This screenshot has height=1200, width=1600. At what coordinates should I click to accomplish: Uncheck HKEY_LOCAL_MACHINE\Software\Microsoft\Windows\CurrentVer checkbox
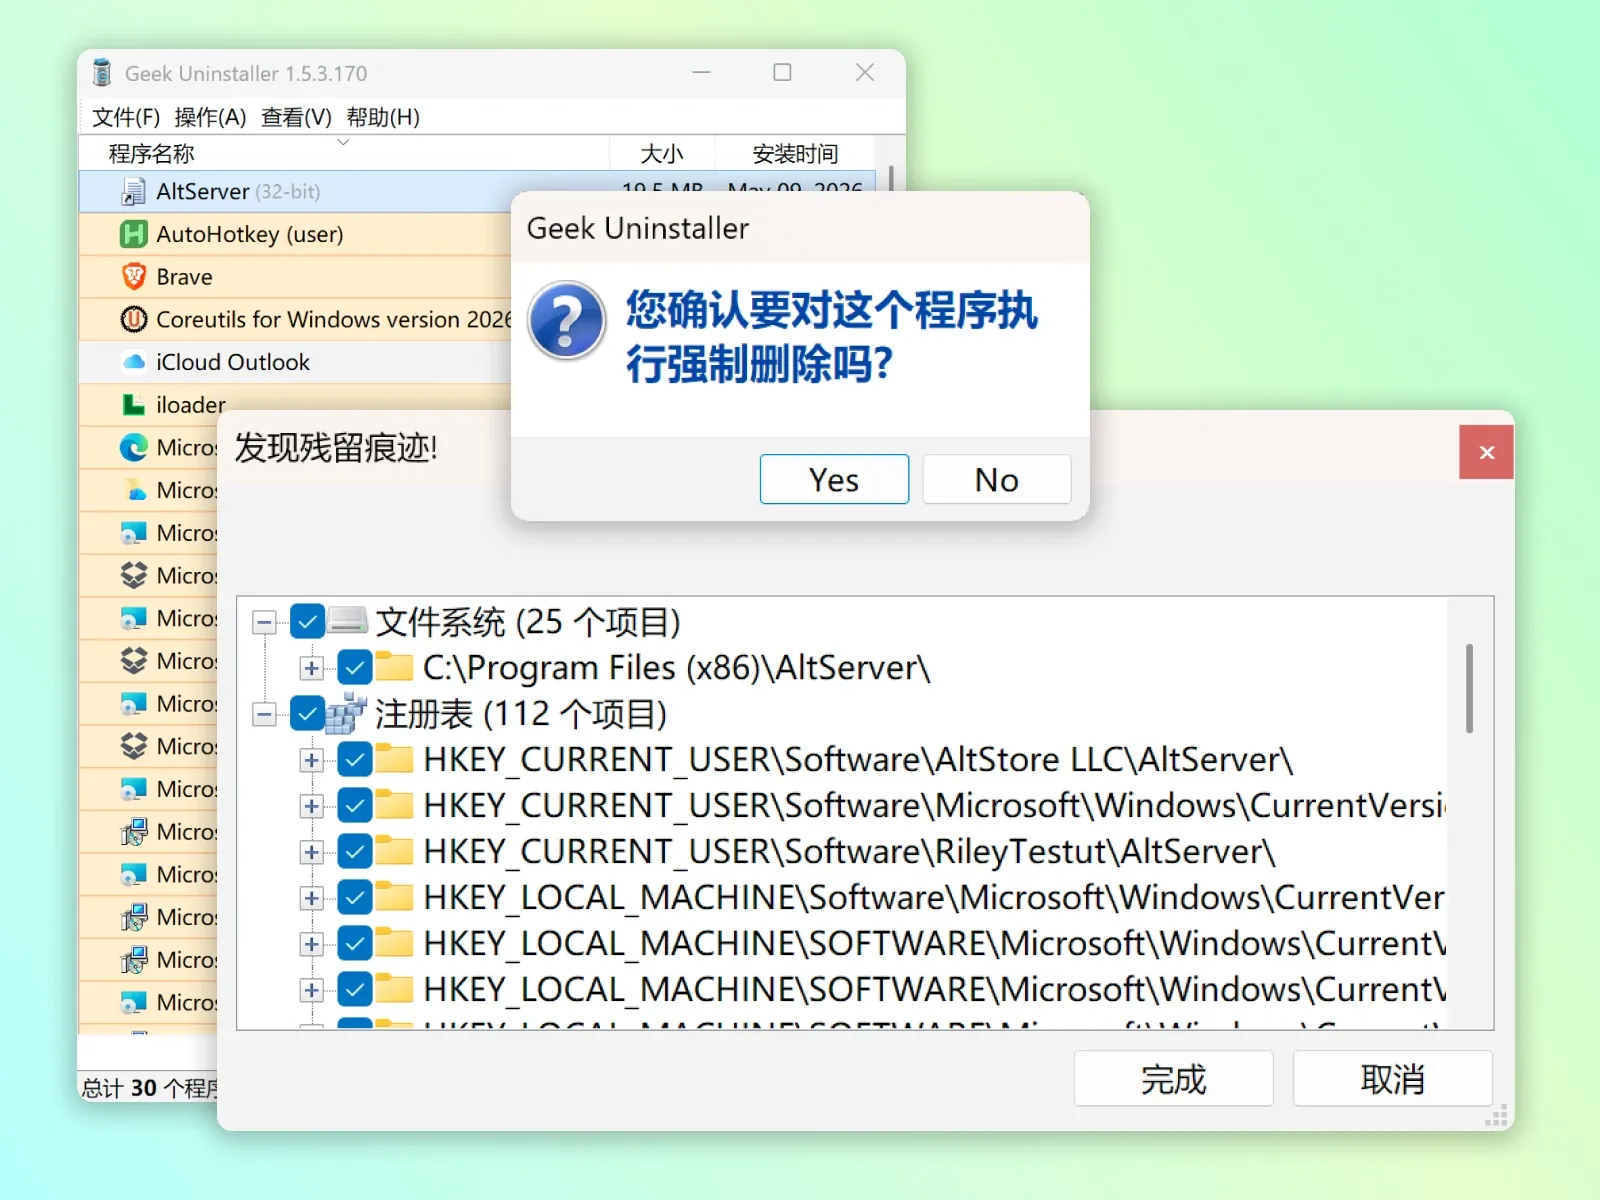tap(355, 897)
